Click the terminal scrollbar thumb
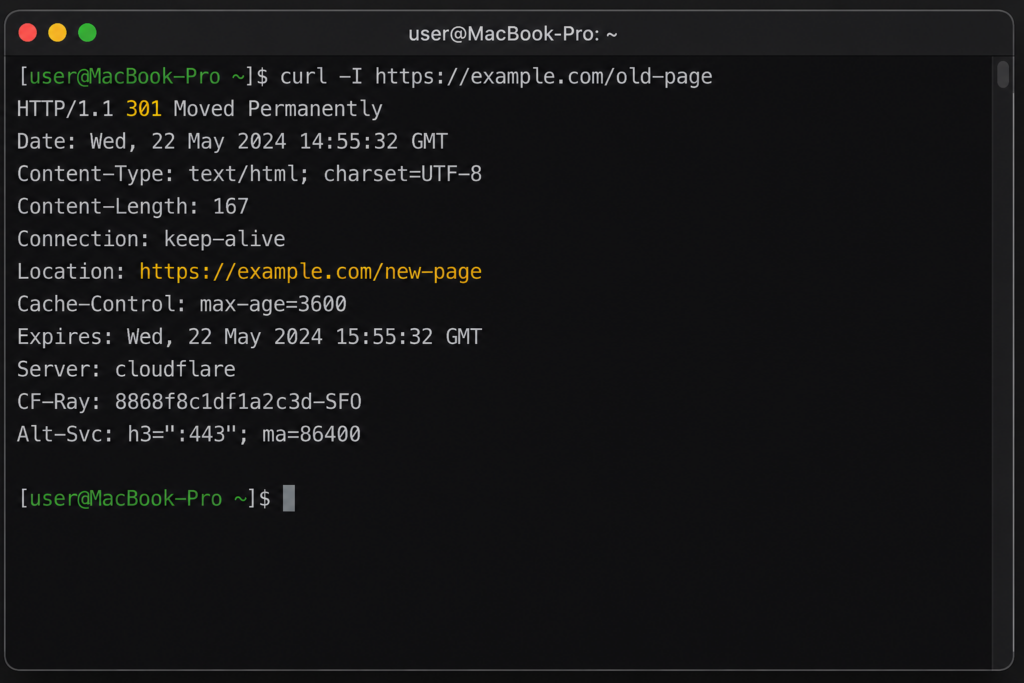Viewport: 1024px width, 683px height. [x=1003, y=74]
